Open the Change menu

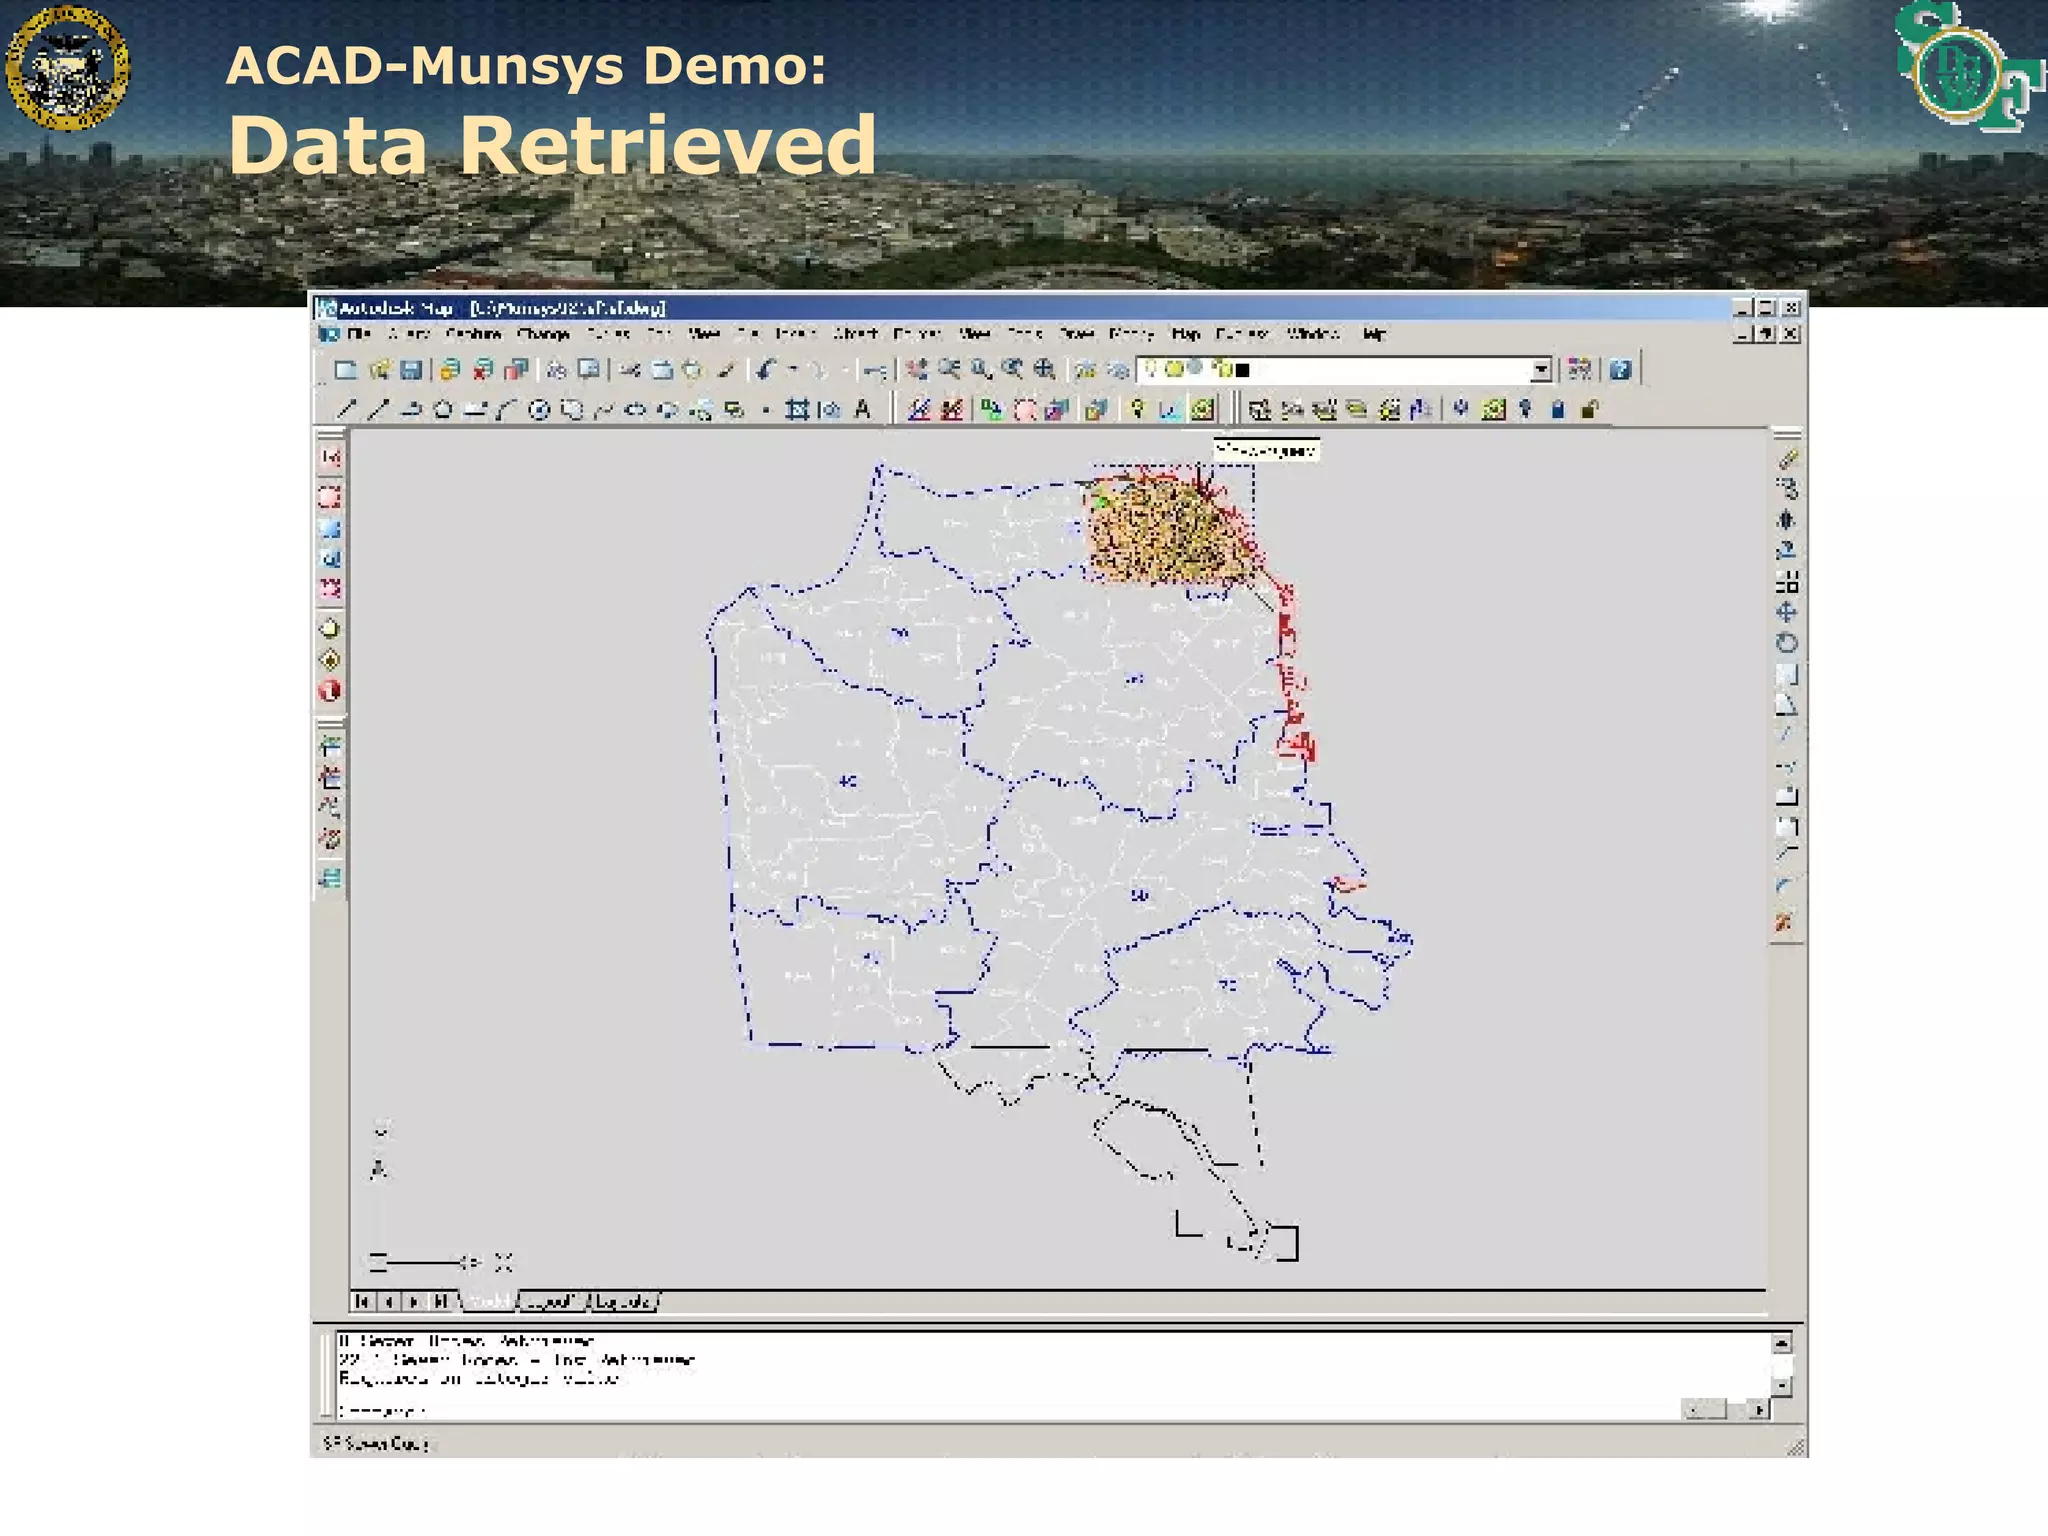pos(543,334)
